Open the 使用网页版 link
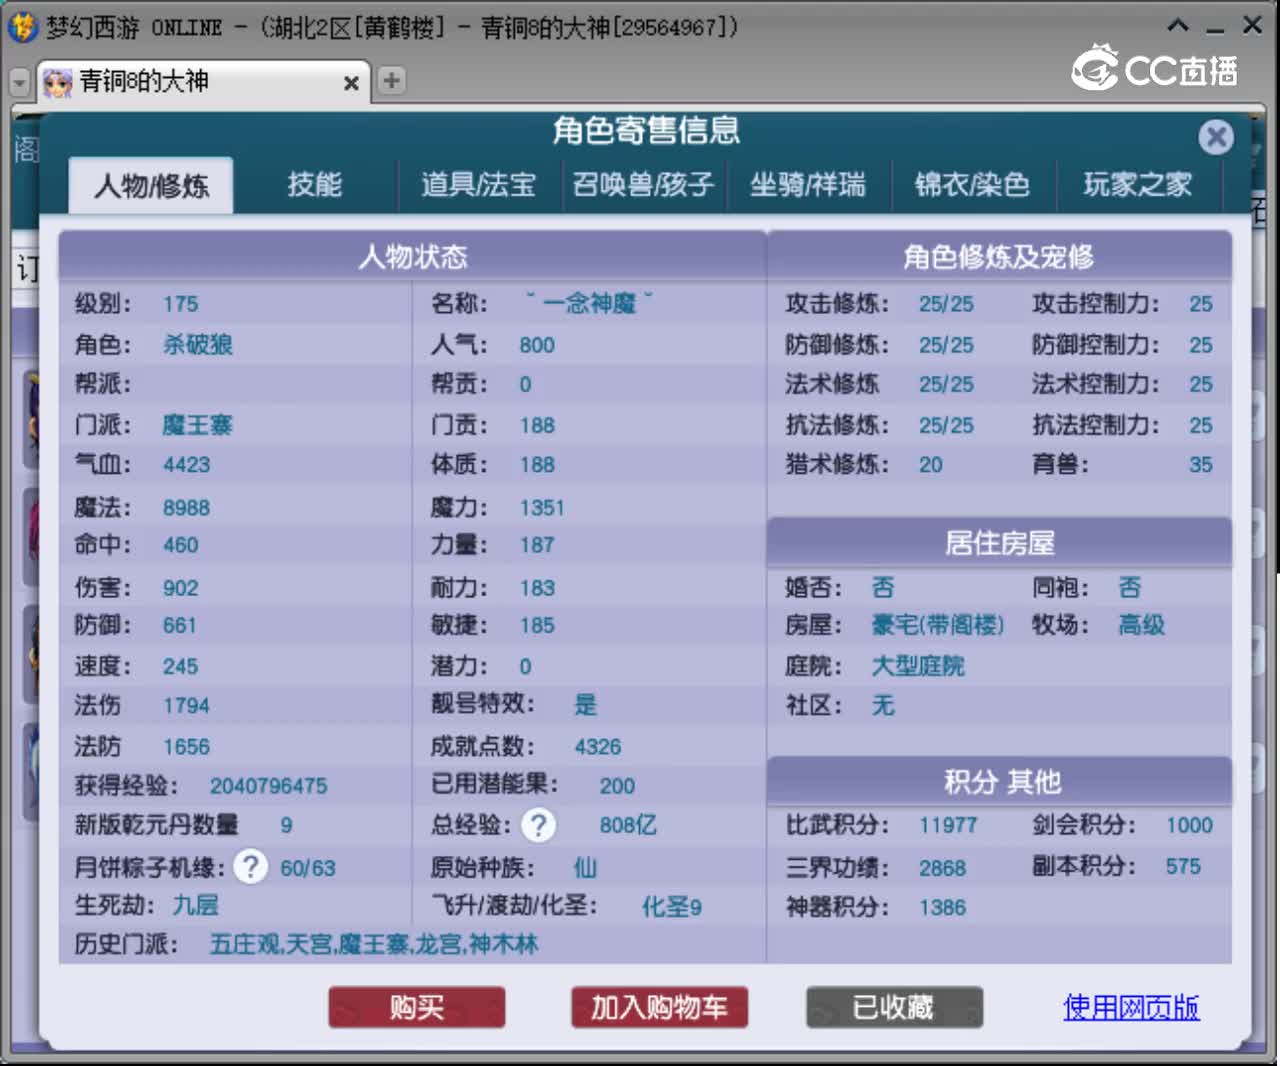This screenshot has width=1280, height=1066. click(1131, 1007)
